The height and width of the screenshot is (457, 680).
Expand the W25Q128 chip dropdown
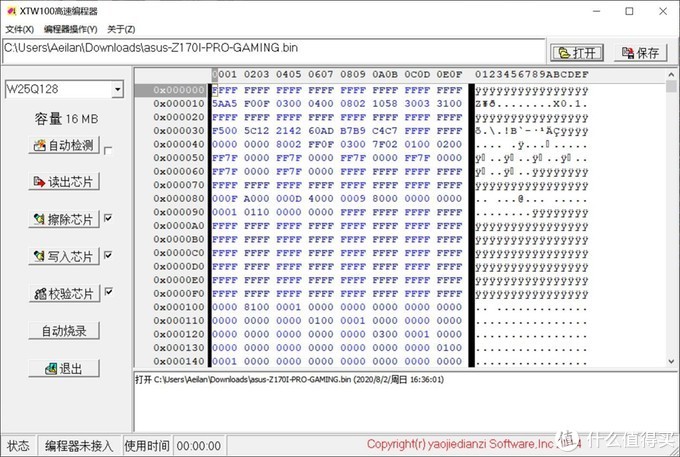coord(117,89)
